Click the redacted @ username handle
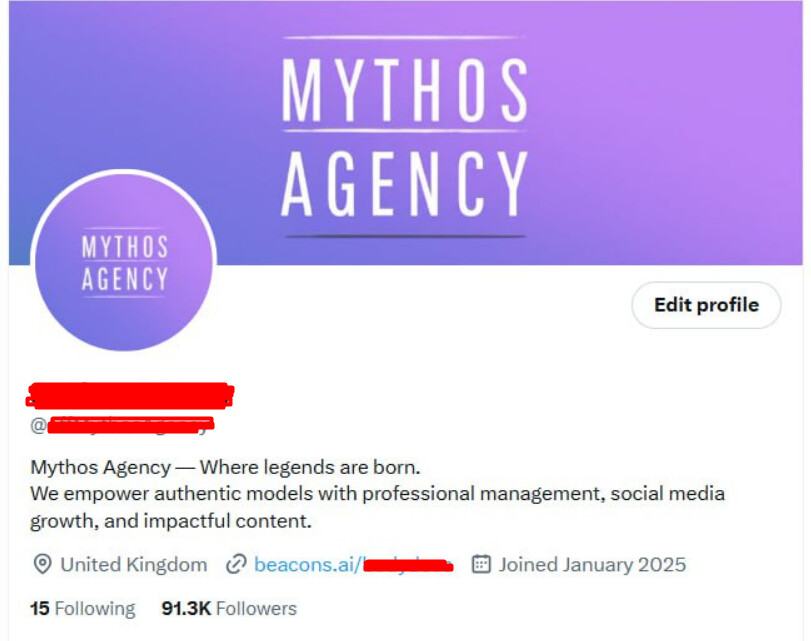The width and height of the screenshot is (811, 641). pos(130,425)
